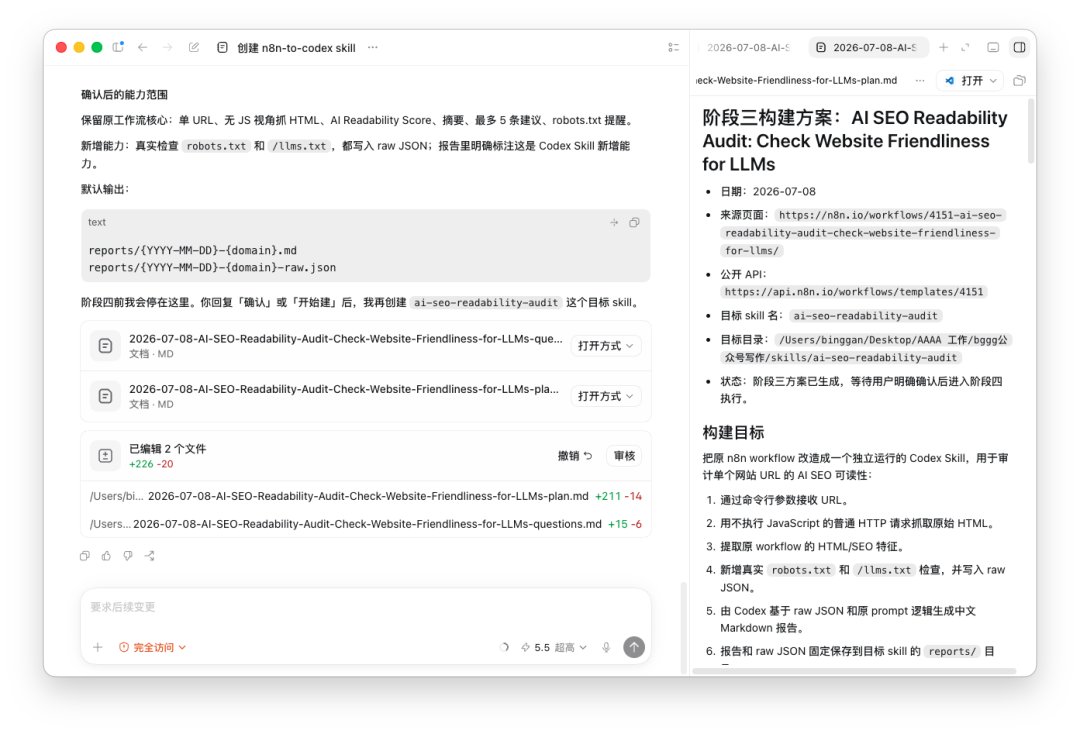Toggle the right side panel view

(x=1019, y=48)
